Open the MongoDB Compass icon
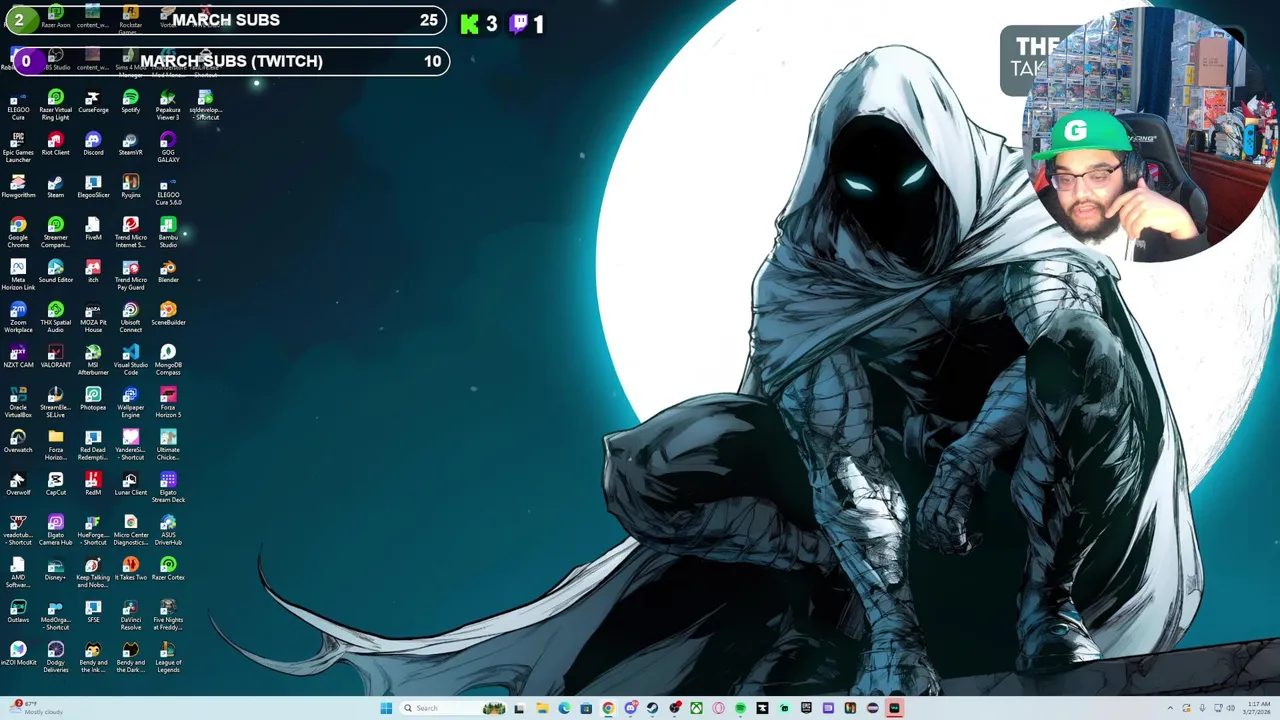 (x=168, y=361)
